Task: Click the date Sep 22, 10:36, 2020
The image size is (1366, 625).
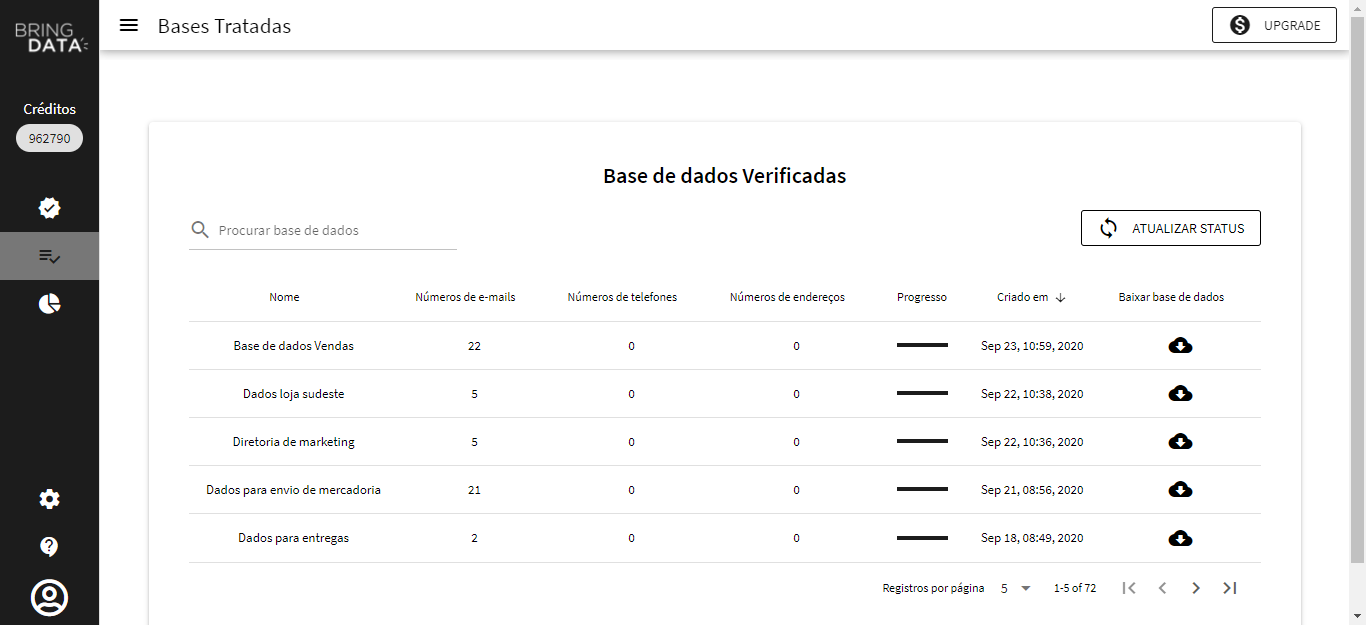Action: click(1032, 442)
